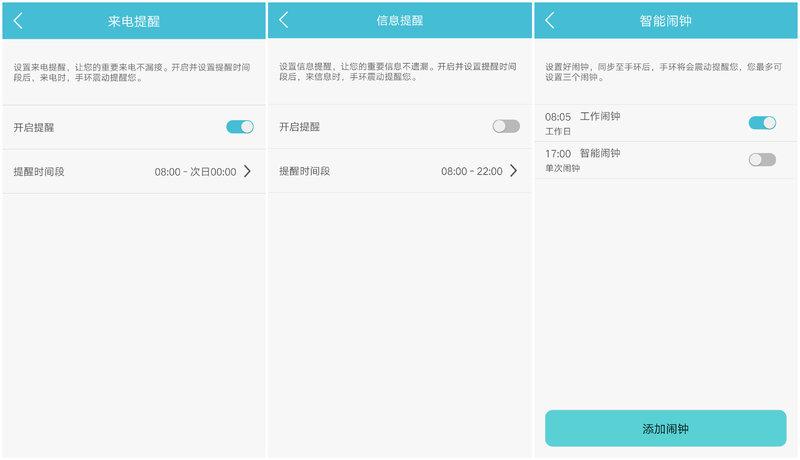The width and height of the screenshot is (800, 460).
Task: Open chevron beside 08:00 - 22:00
Action: (513, 171)
